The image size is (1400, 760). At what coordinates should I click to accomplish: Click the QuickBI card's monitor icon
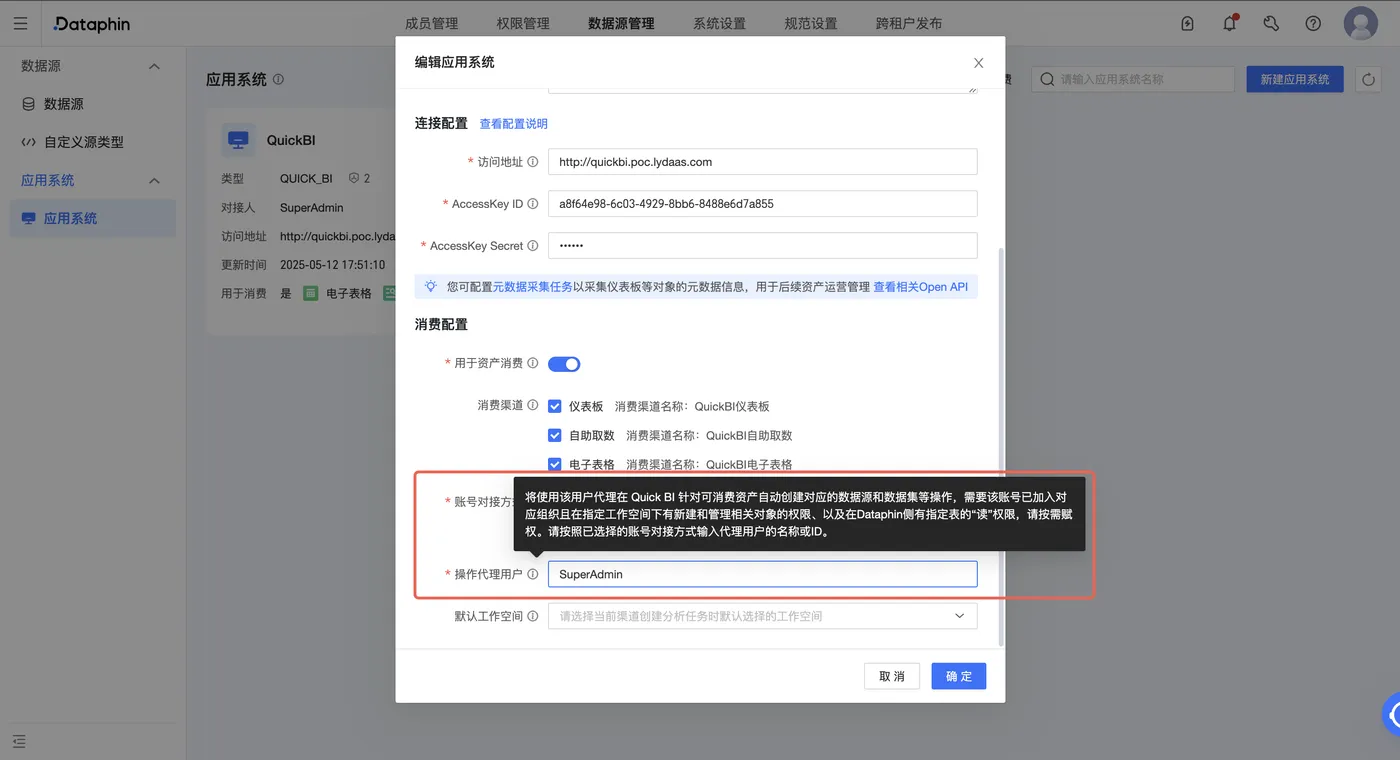click(238, 140)
